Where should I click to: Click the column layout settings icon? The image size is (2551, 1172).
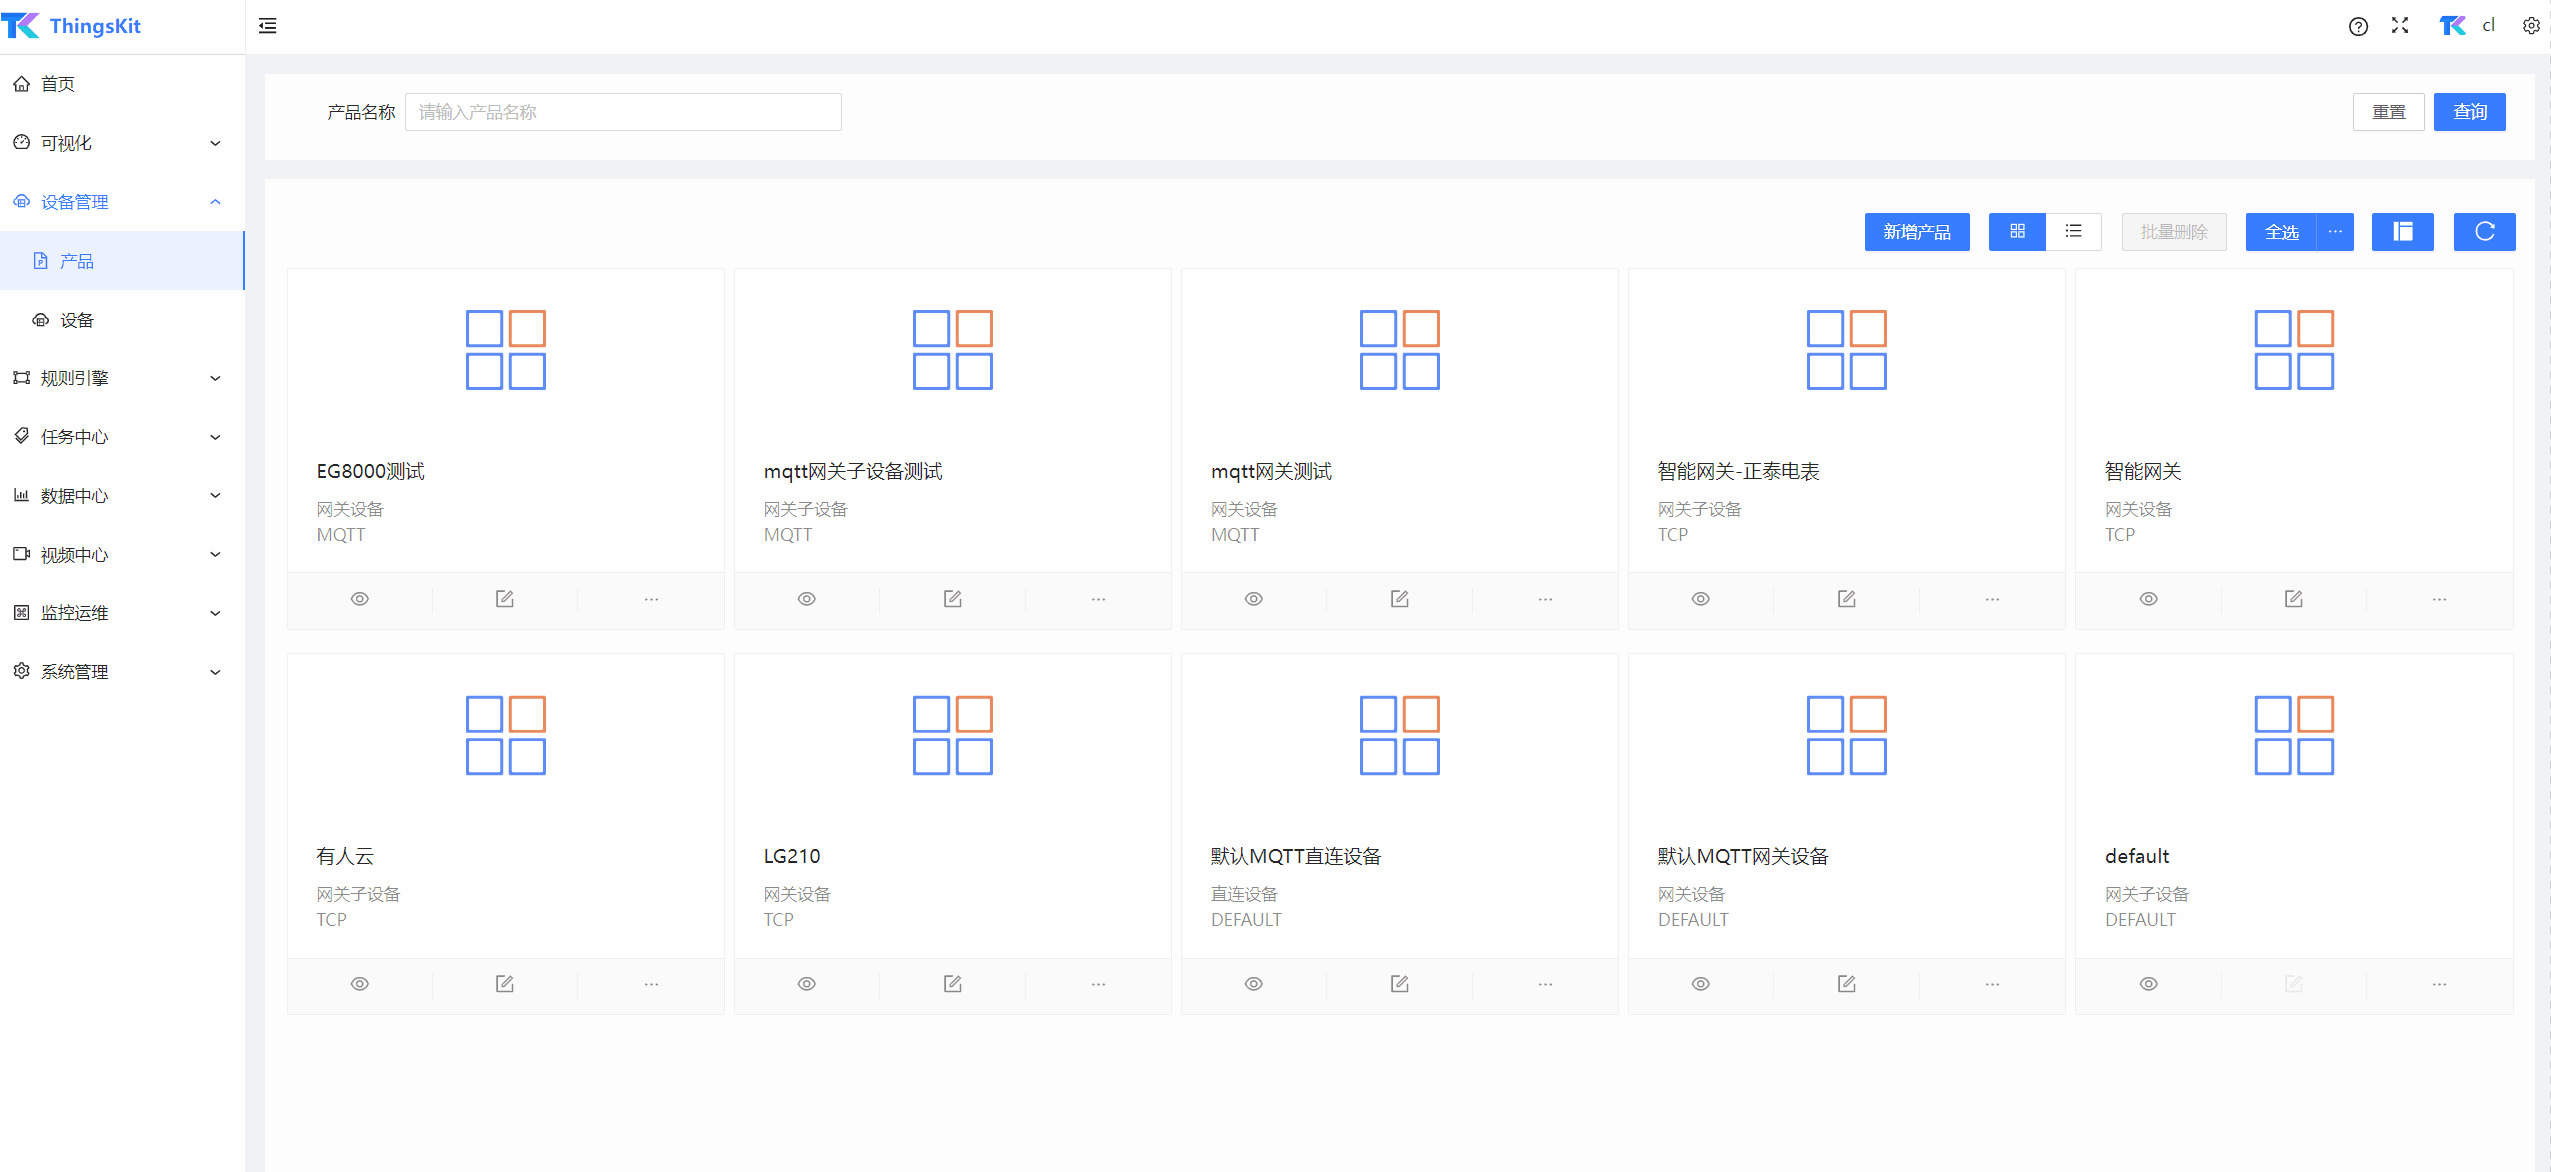point(2402,232)
